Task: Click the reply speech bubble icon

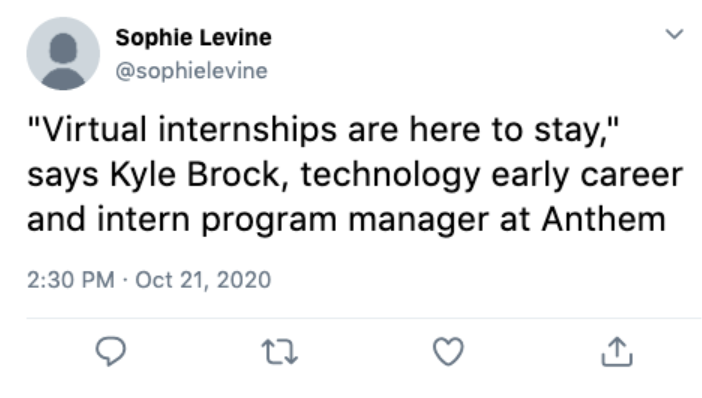Action: pyautogui.click(x=111, y=351)
